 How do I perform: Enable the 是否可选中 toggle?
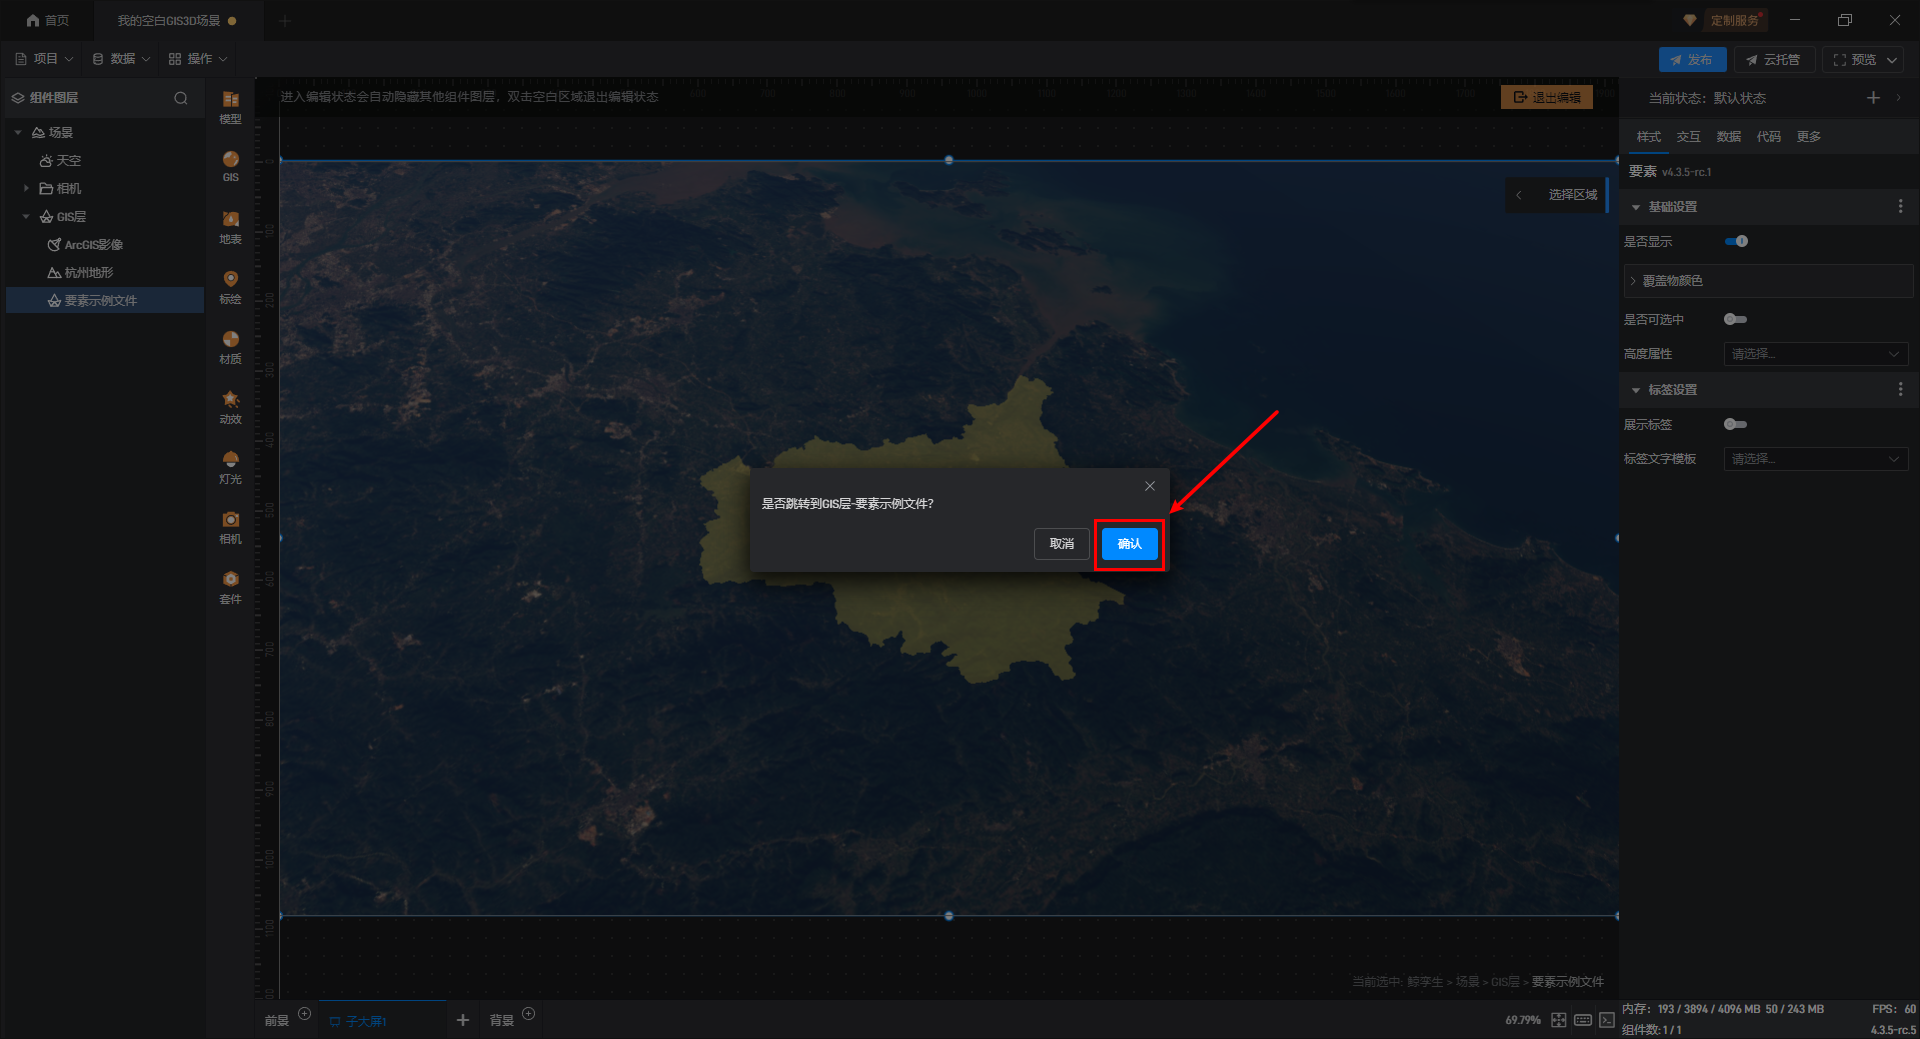tap(1735, 319)
